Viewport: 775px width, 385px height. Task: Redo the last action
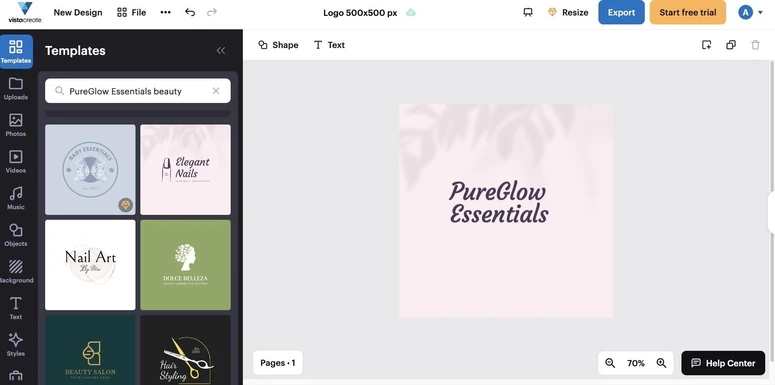pos(212,12)
